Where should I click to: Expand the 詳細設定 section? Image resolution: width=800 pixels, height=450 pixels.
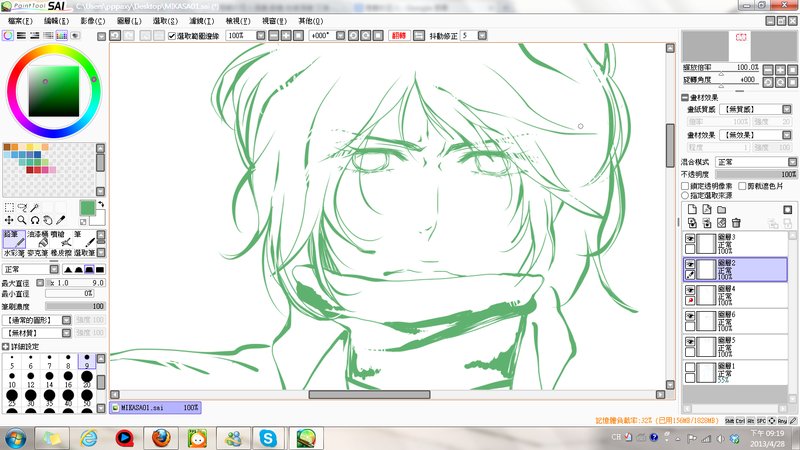pyautogui.click(x=6, y=346)
